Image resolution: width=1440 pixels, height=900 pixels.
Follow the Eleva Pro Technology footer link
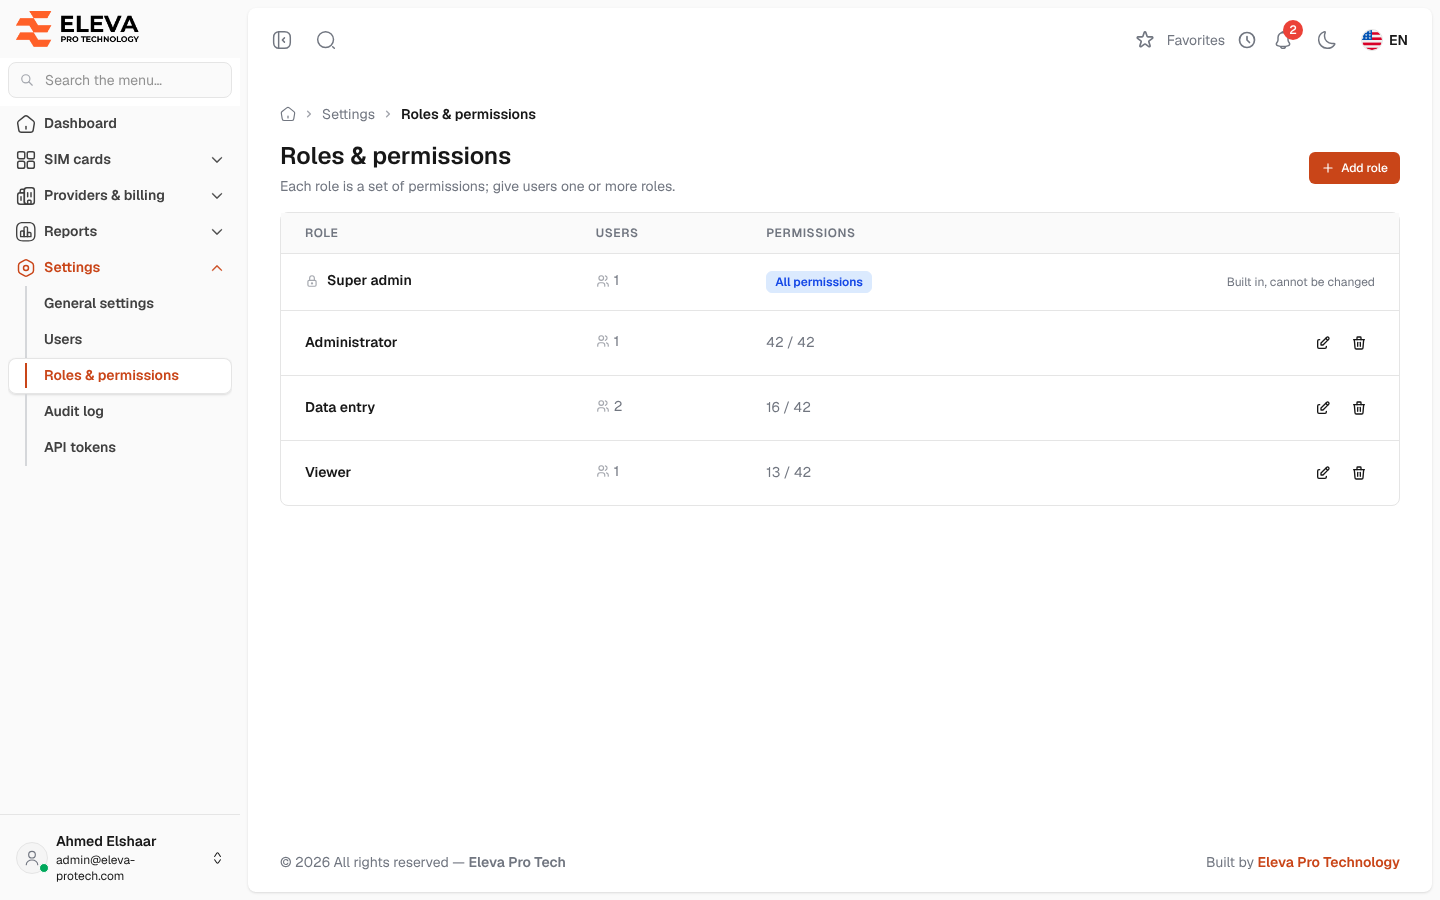pyautogui.click(x=1328, y=862)
